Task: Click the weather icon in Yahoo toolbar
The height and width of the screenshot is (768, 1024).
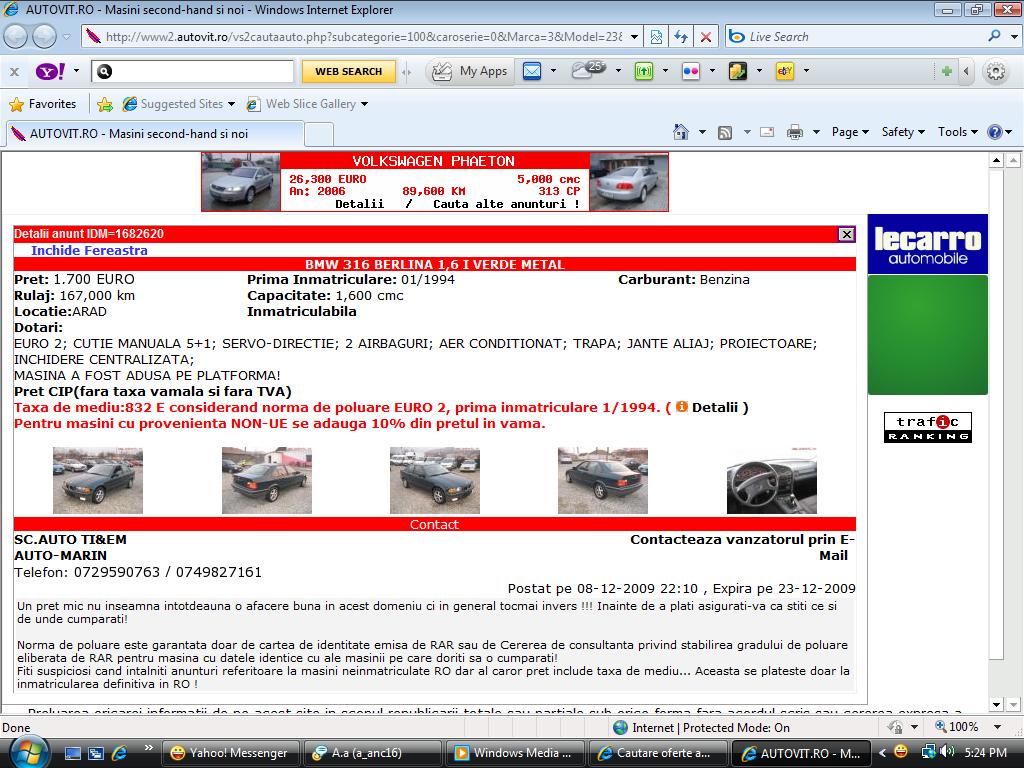Action: pyautogui.click(x=588, y=70)
